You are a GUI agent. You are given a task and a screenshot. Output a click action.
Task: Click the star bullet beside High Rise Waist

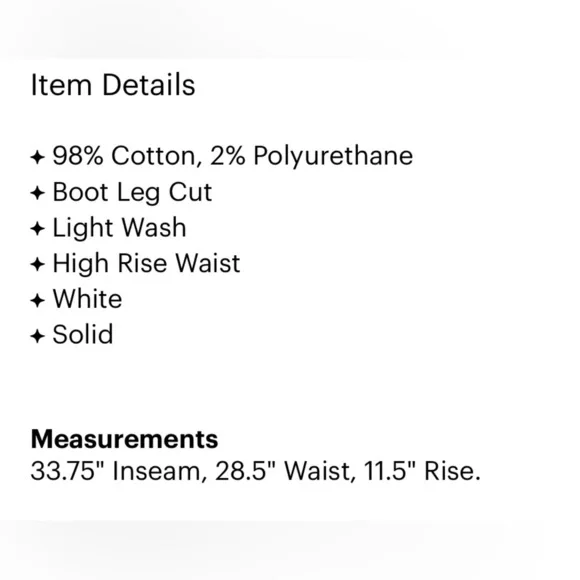click(x=37, y=264)
